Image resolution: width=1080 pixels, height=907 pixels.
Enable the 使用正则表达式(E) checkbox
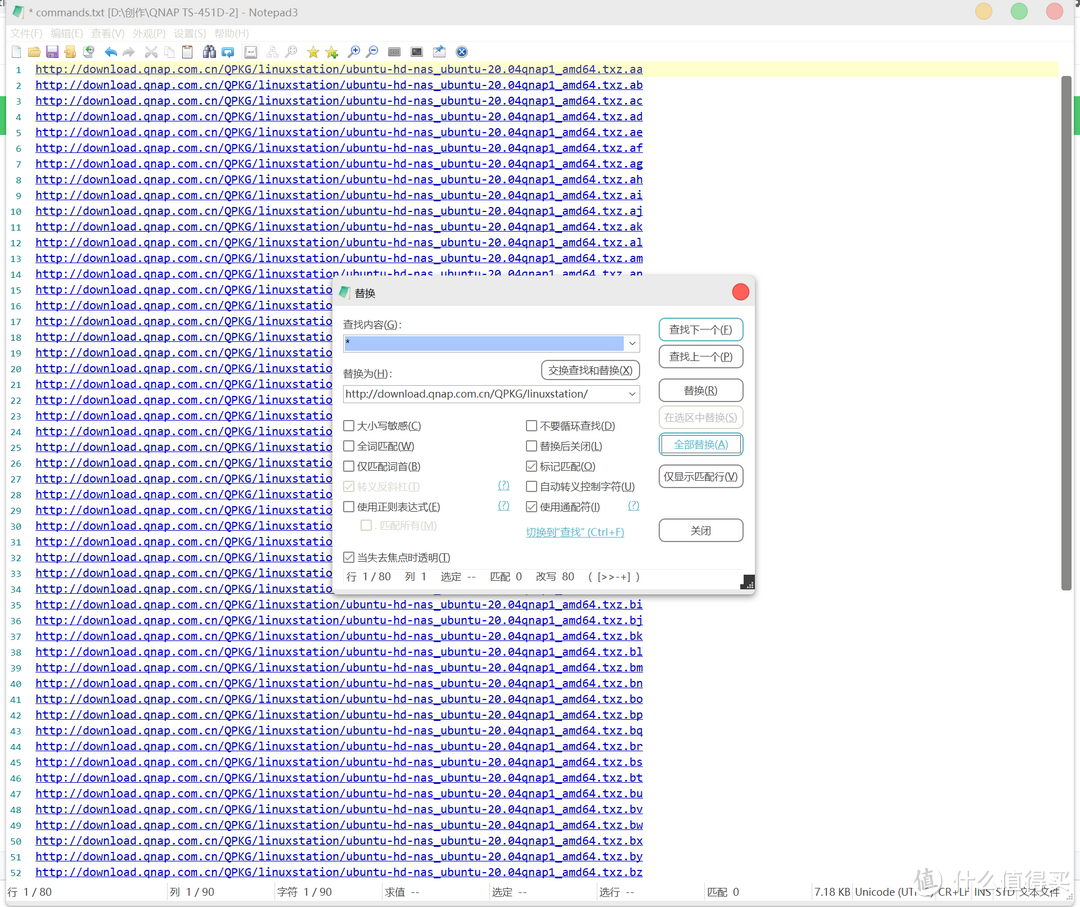tap(349, 507)
